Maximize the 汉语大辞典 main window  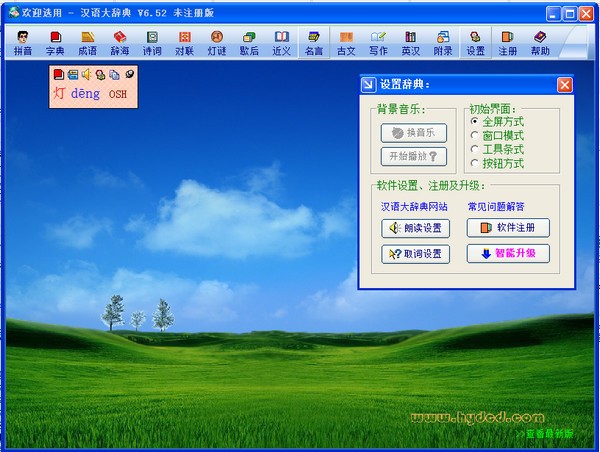(570, 14)
